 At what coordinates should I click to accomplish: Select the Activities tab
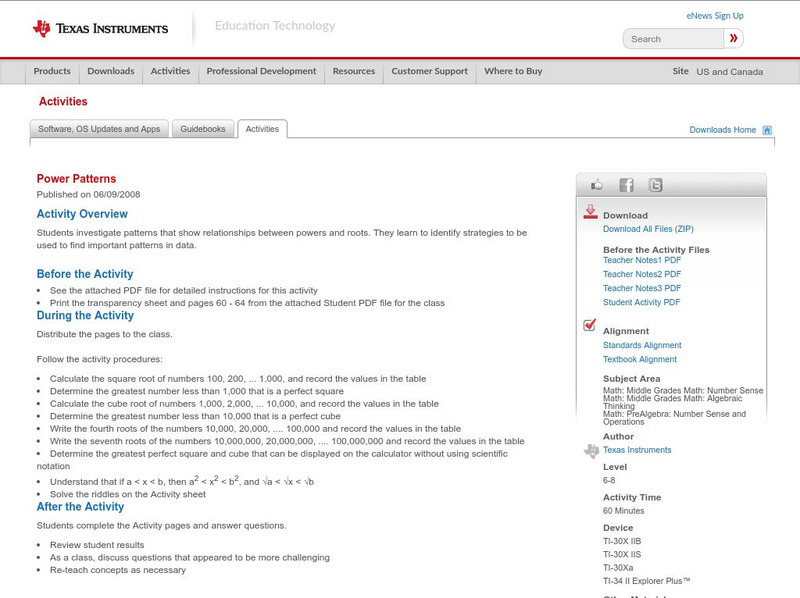(x=262, y=129)
